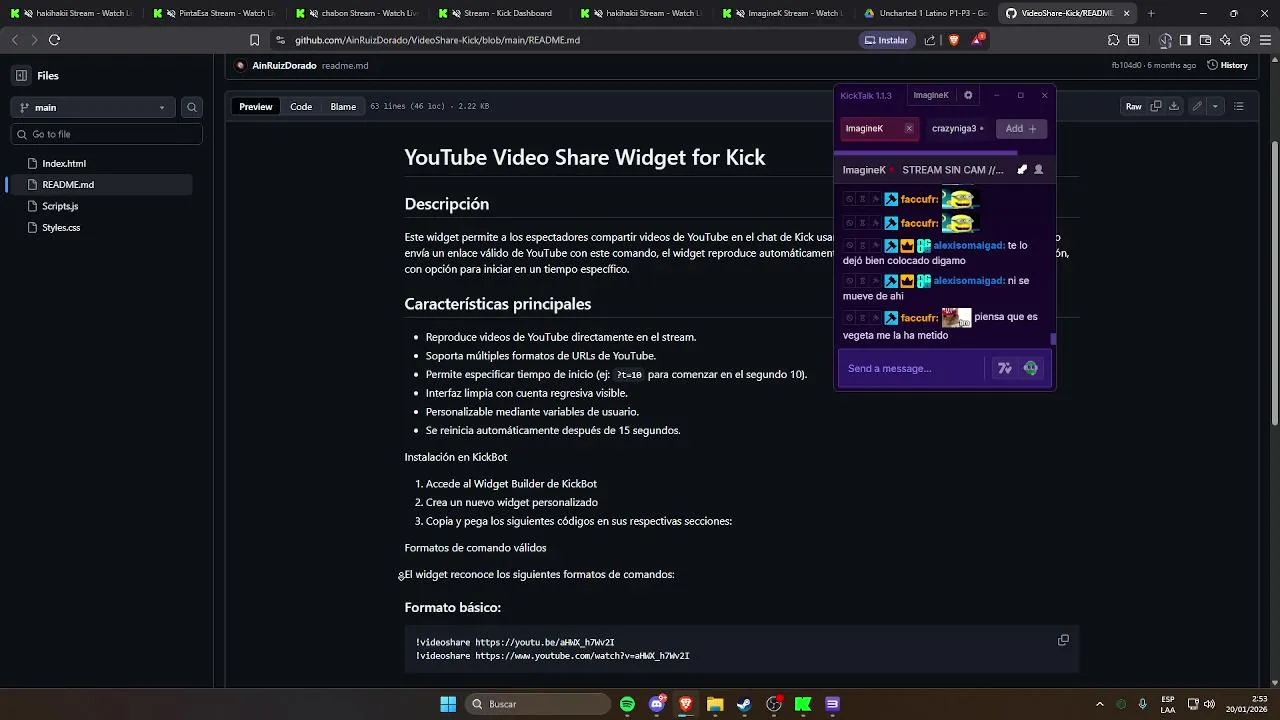Open Scripts.js in the file tree
Image resolution: width=1280 pixels, height=720 pixels.
coord(60,206)
